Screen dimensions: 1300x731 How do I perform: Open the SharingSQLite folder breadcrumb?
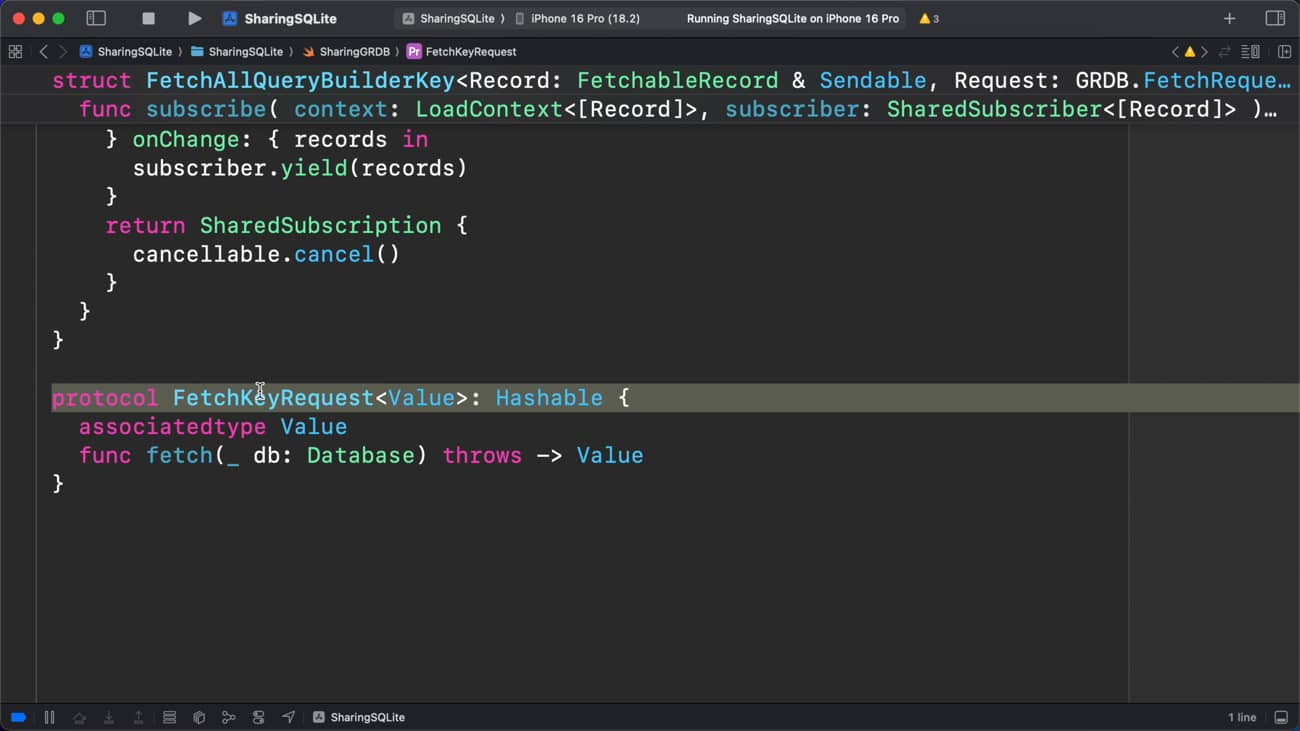(x=237, y=51)
